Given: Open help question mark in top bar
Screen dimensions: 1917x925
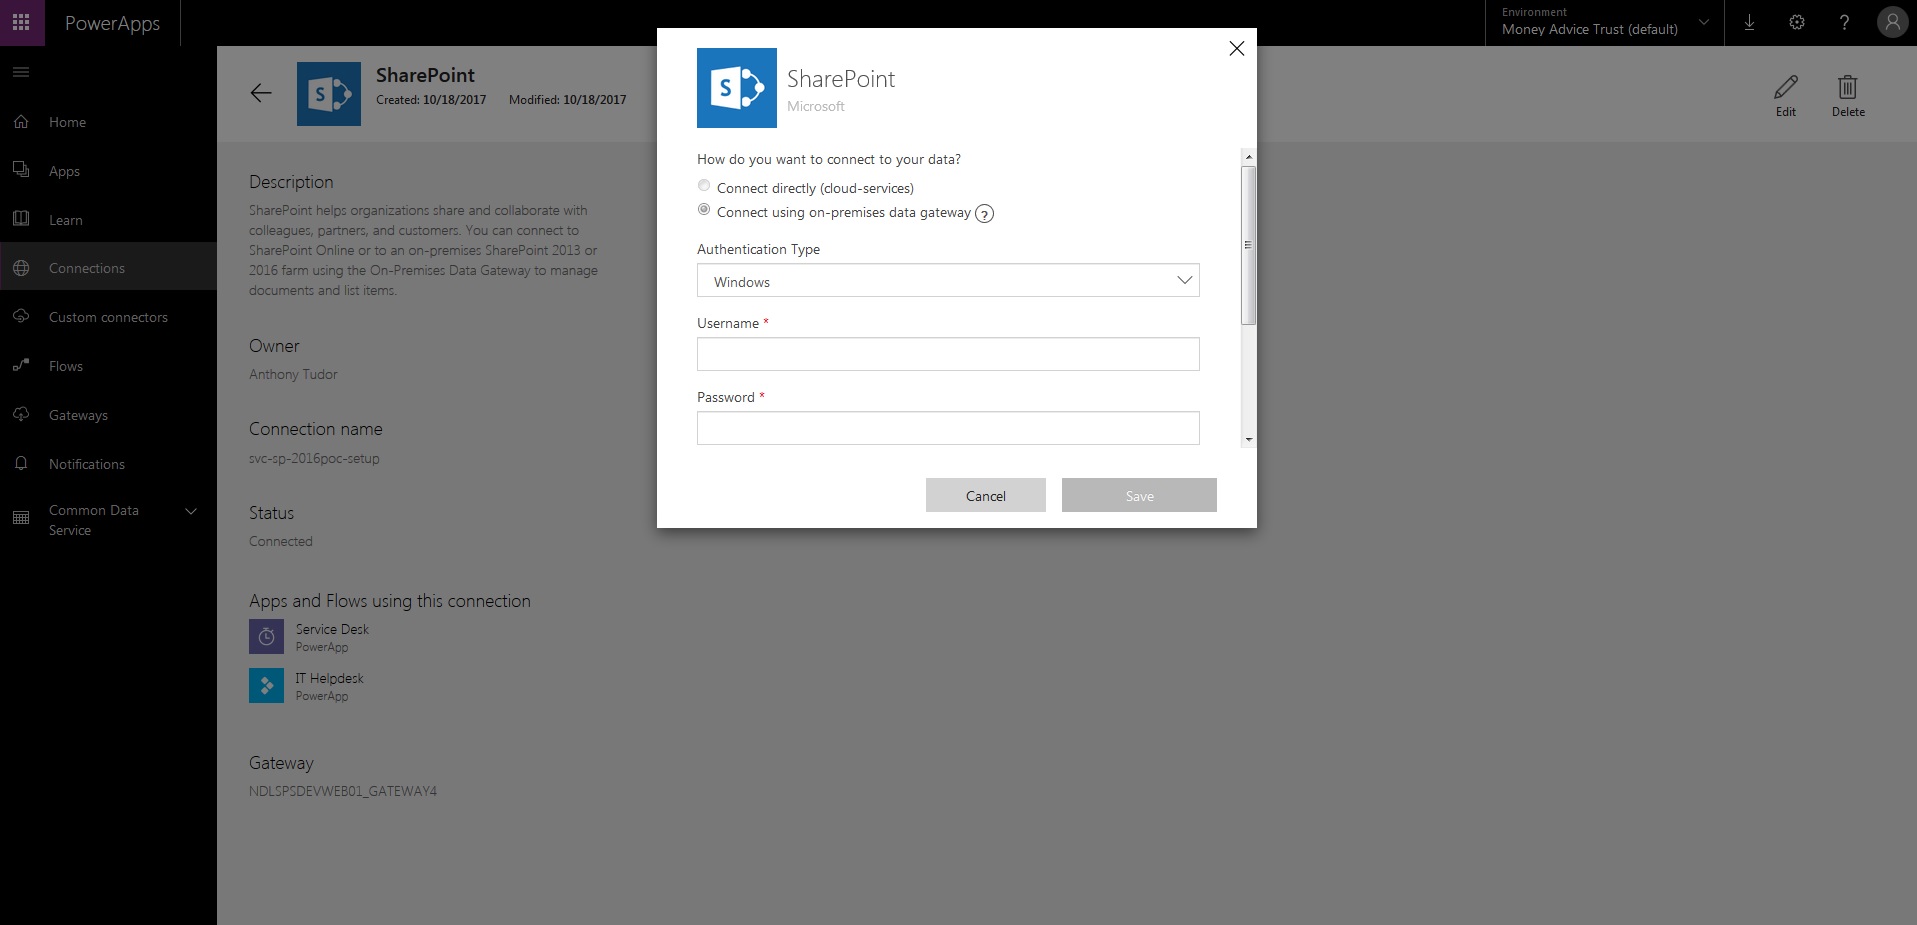Looking at the screenshot, I should 1845,22.
